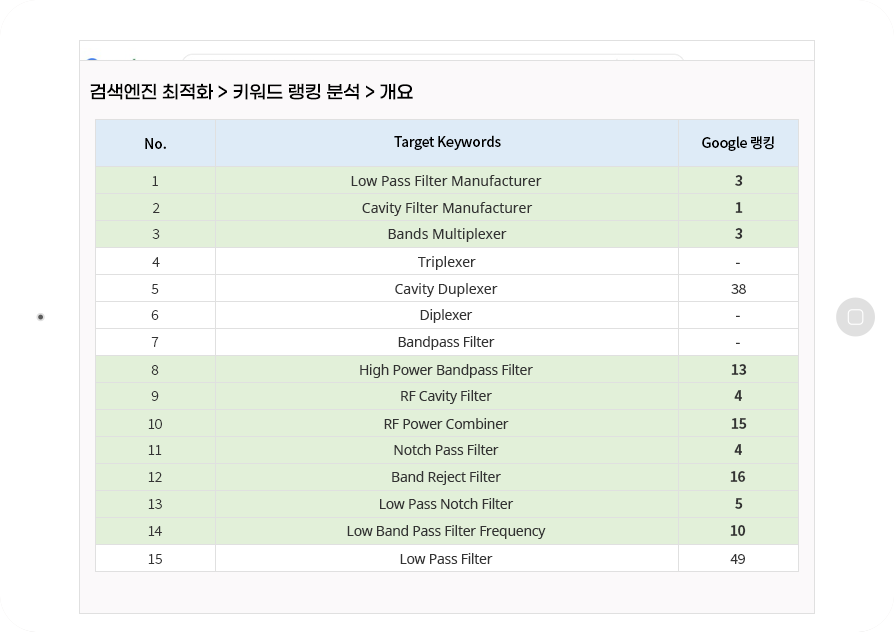The height and width of the screenshot is (632, 894).
Task: Select the 'RF Cavity Filter' keyword
Action: (446, 396)
